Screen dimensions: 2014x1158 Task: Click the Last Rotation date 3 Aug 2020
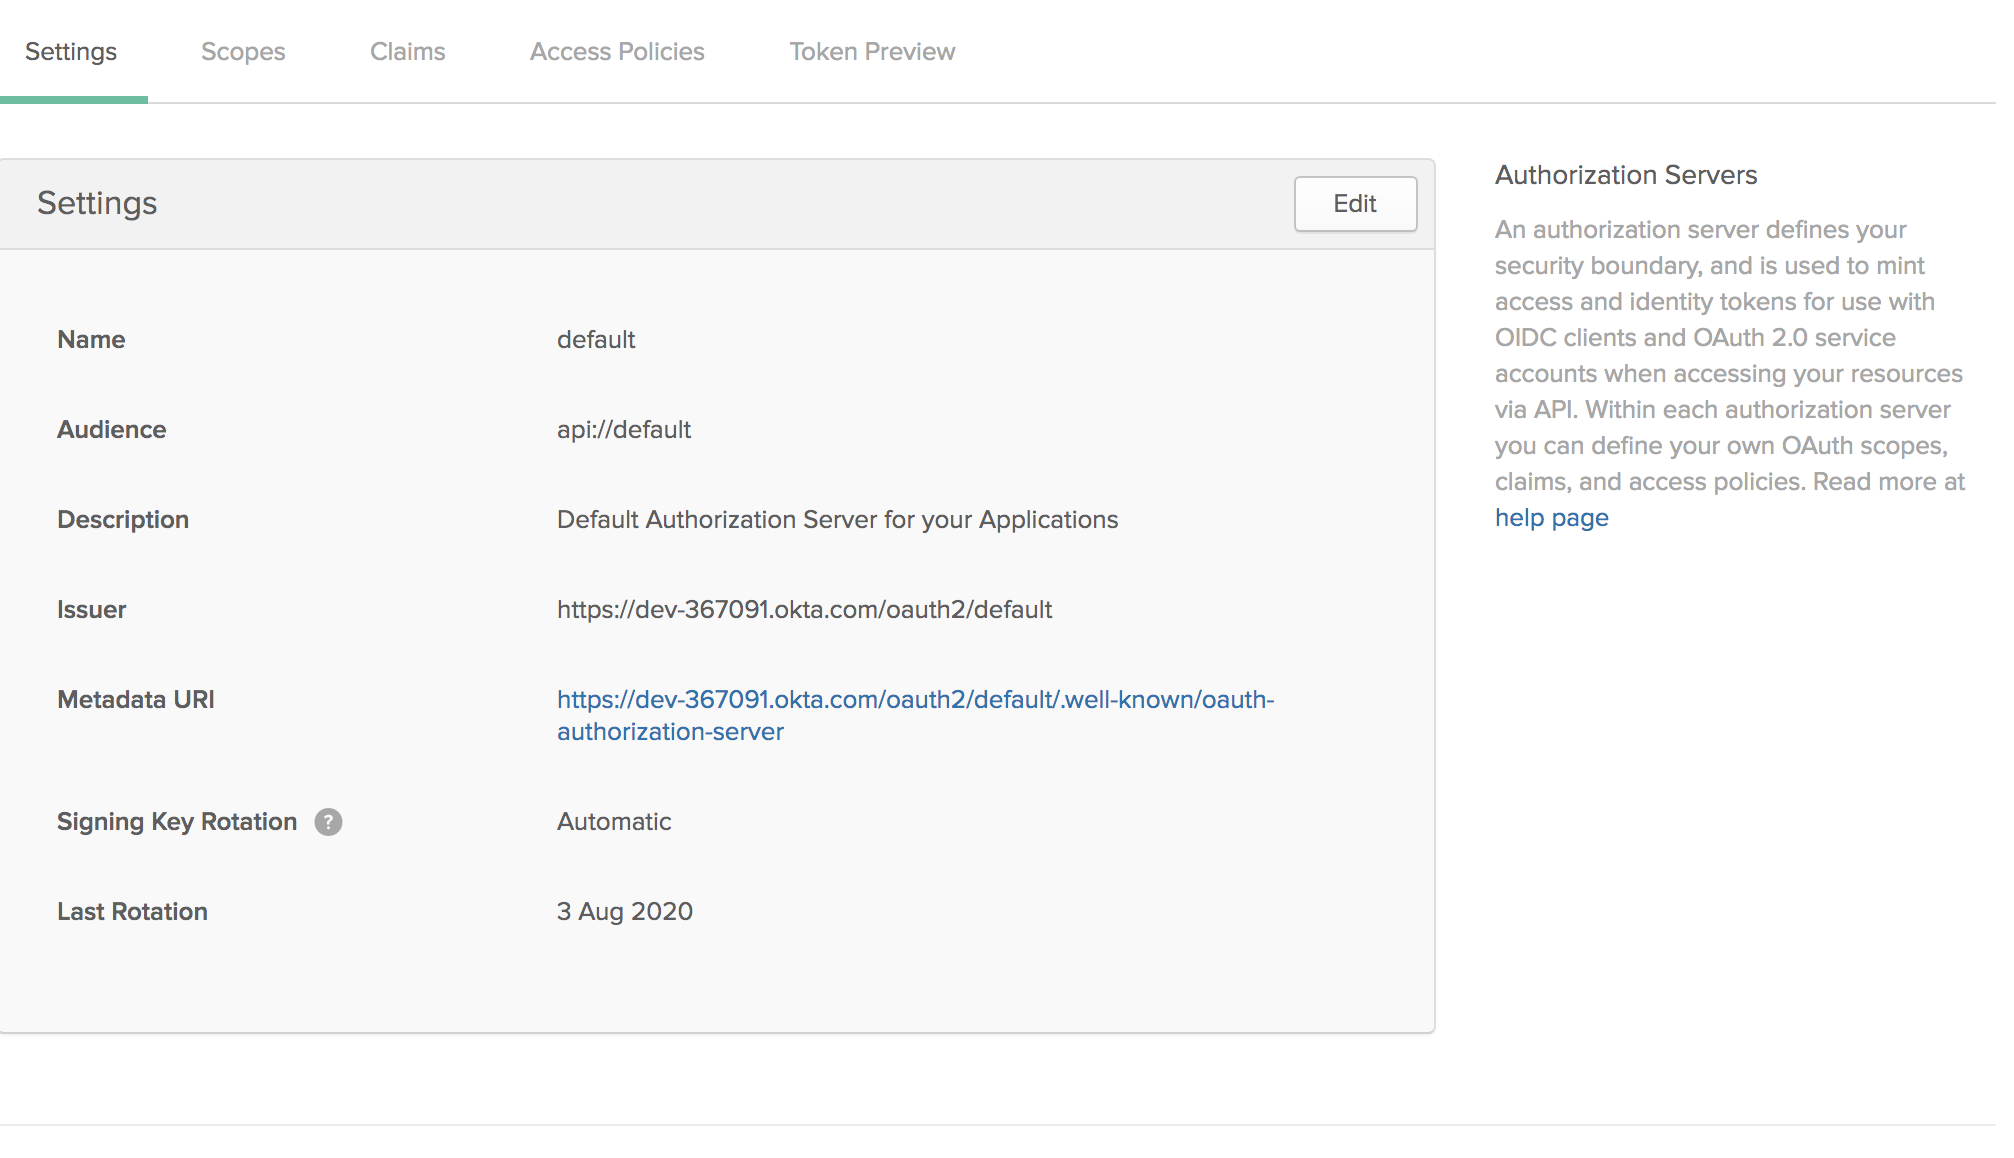pyautogui.click(x=625, y=912)
